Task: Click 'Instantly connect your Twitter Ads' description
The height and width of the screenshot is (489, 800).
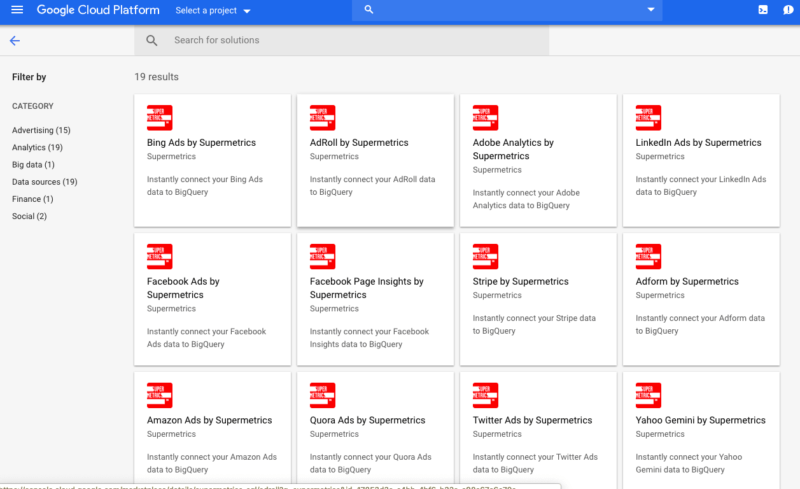Action: [x=535, y=463]
